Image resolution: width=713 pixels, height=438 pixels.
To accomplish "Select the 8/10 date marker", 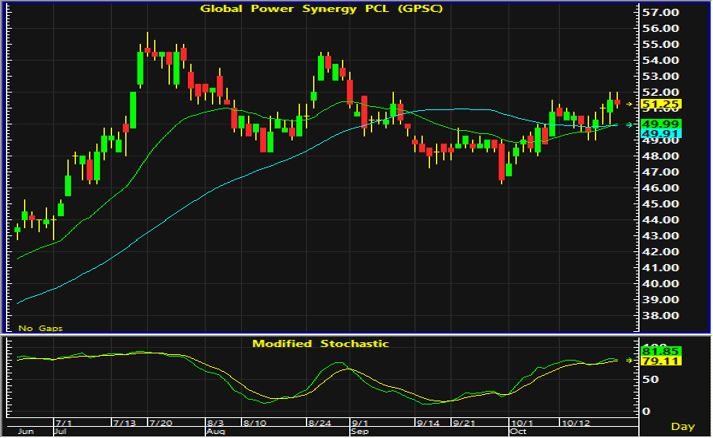I will point(254,423).
